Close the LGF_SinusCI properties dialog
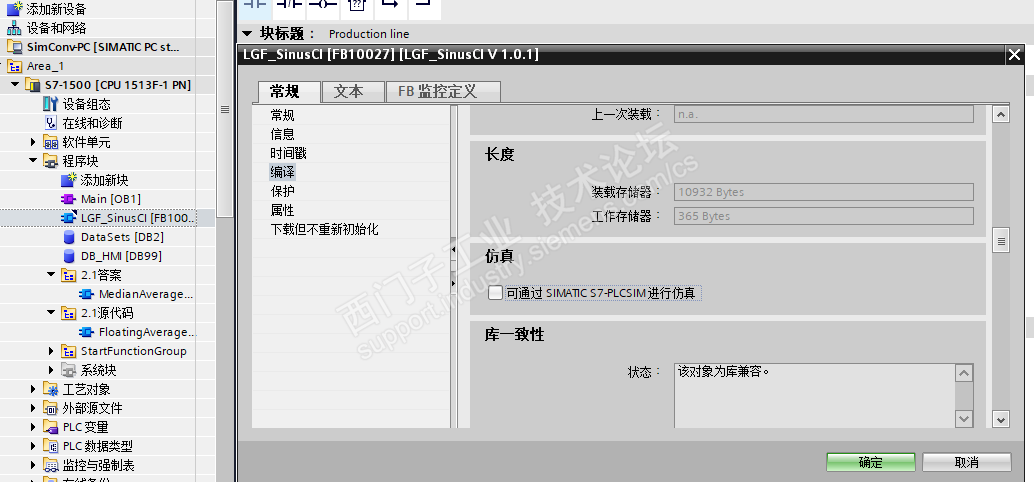 click(x=1014, y=55)
